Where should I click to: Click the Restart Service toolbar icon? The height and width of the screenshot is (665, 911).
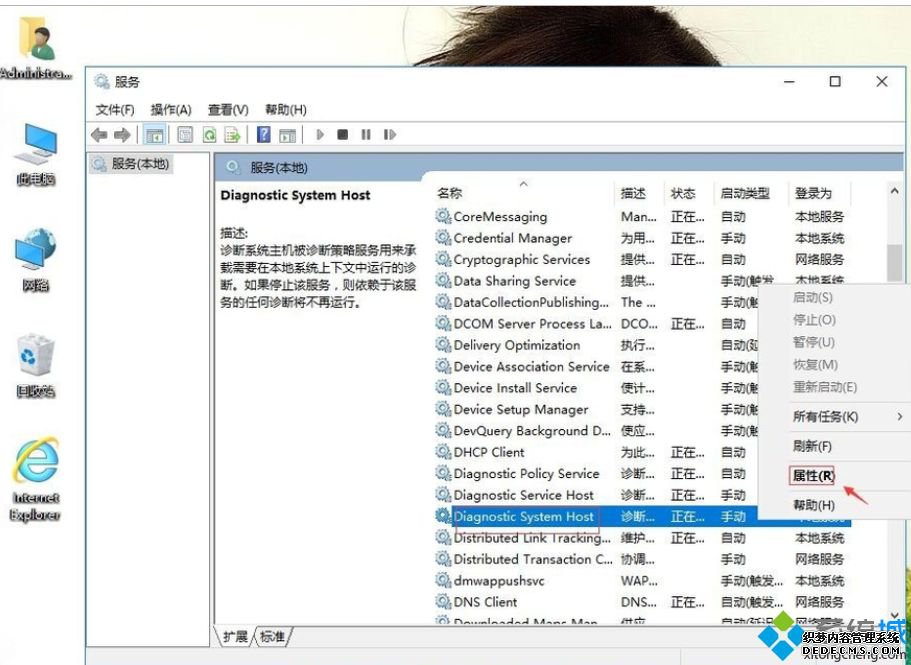click(390, 135)
